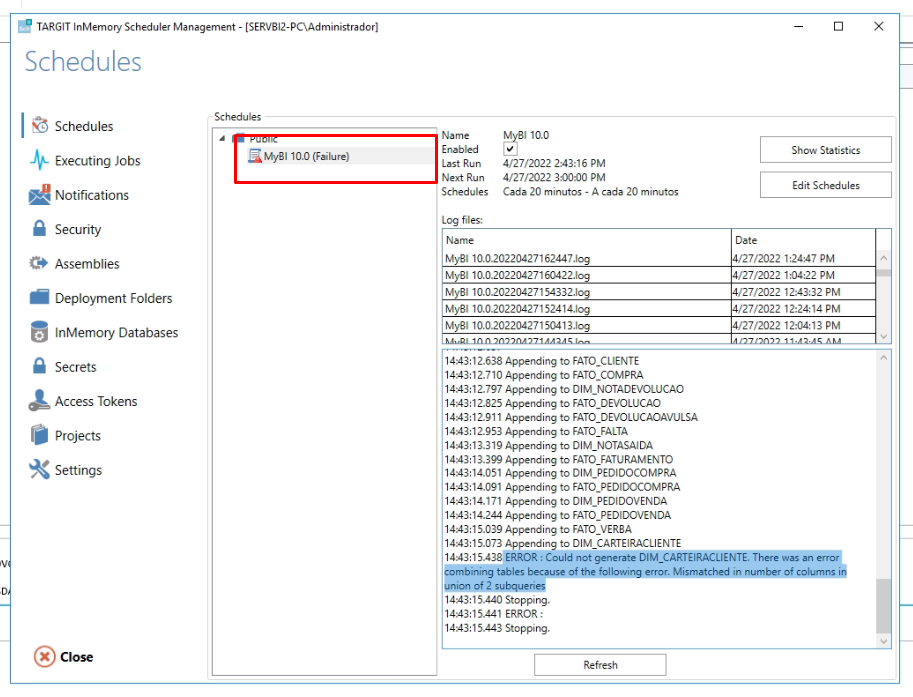Toggle the Enabled checkbox for MyBI 10.0

pos(509,149)
